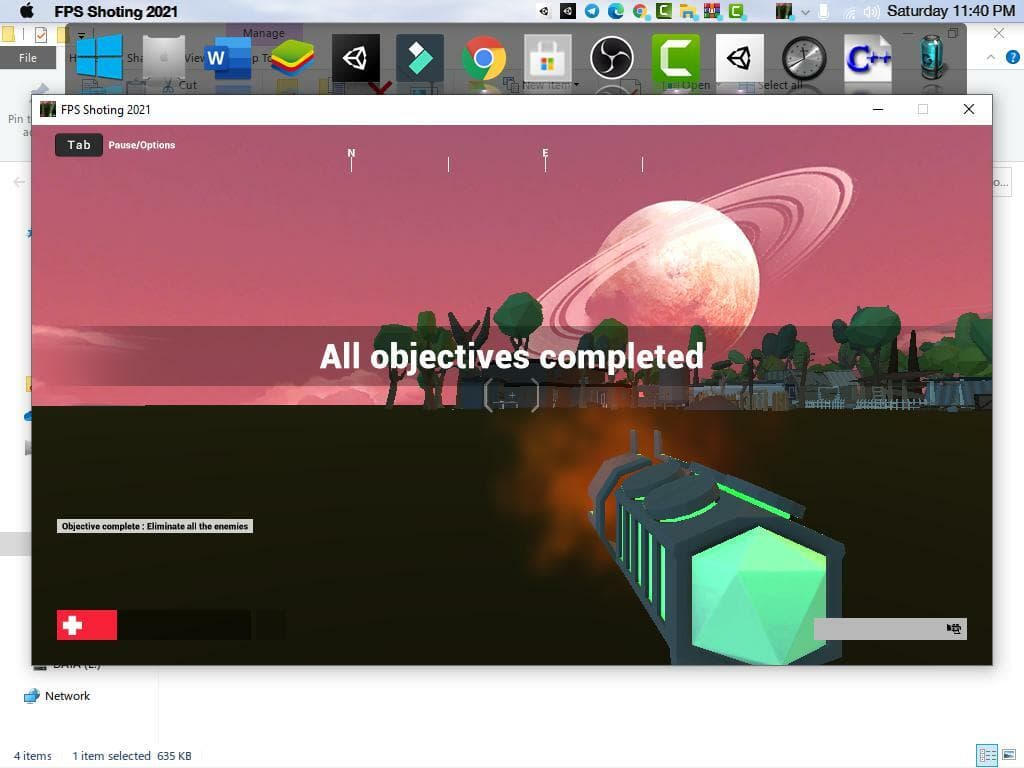This screenshot has width=1024, height=768.
Task: Click the 'All objectives completed' banner
Action: (x=511, y=356)
